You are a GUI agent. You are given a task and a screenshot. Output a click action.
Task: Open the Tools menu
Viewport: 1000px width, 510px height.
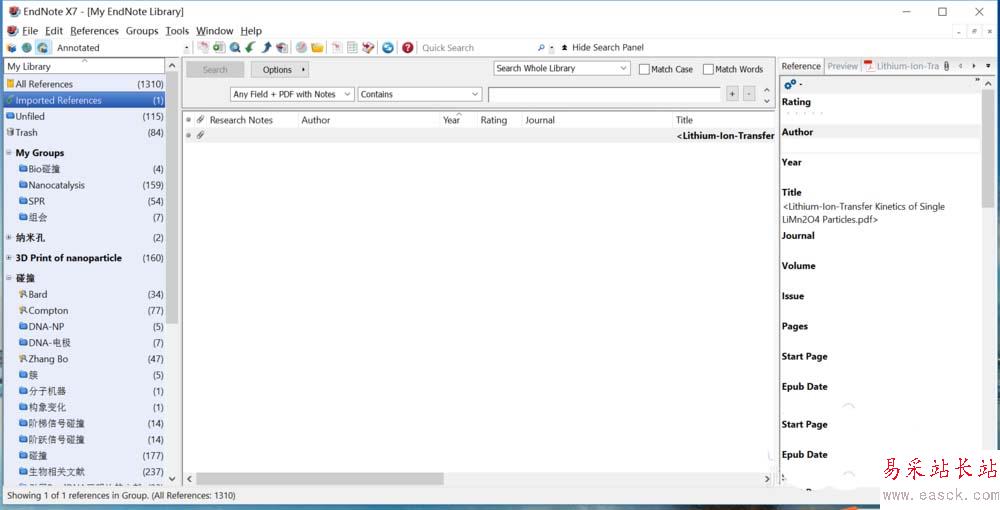[177, 31]
